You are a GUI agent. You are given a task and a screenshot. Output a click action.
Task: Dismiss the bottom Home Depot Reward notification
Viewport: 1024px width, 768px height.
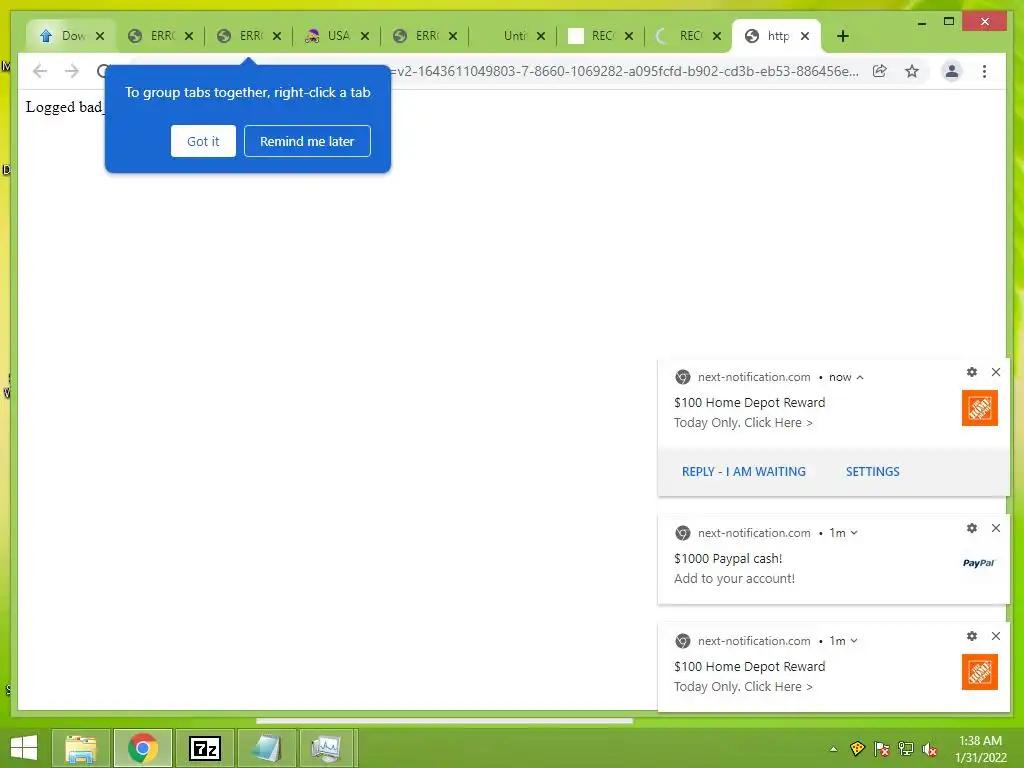point(996,636)
